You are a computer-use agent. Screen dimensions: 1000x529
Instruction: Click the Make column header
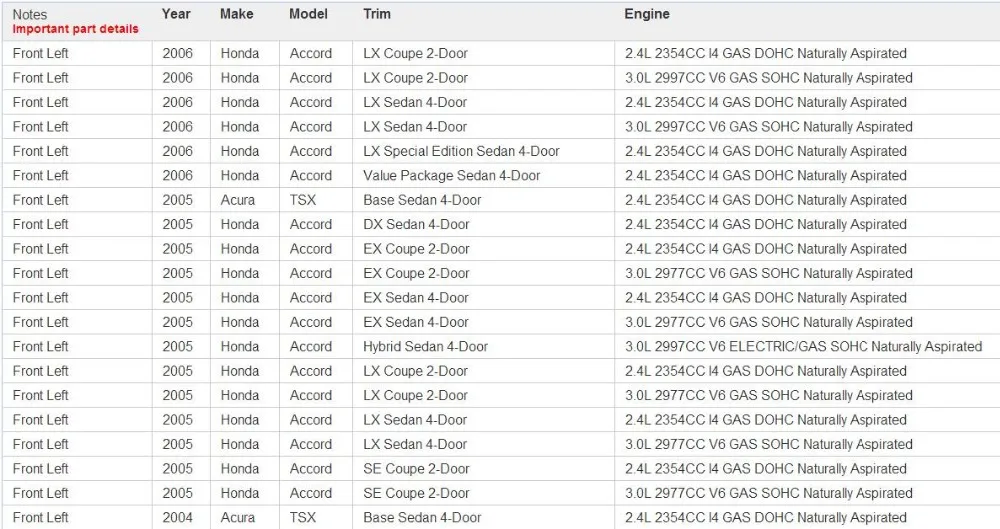point(237,14)
